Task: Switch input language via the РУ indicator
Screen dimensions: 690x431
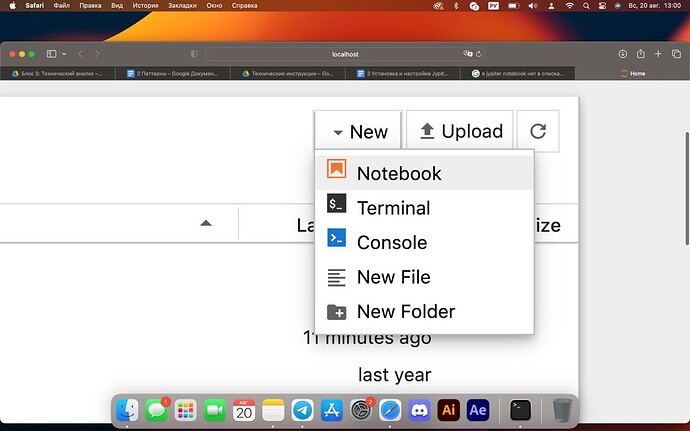Action: (x=493, y=6)
